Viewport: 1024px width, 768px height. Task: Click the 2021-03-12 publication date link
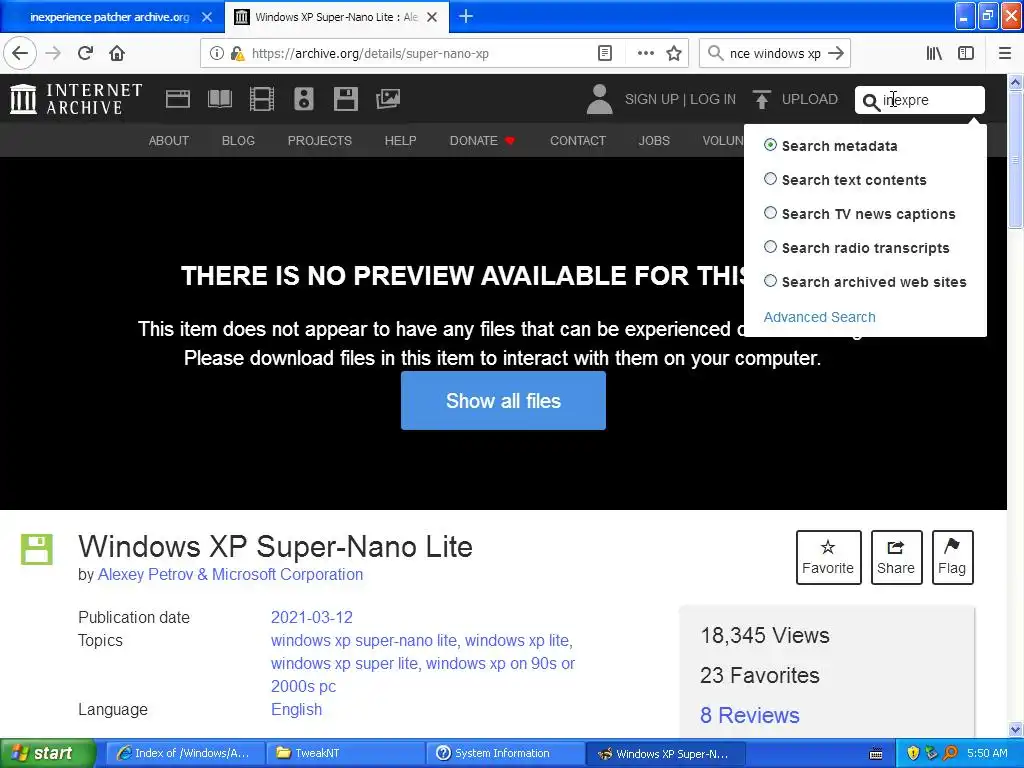[x=312, y=617]
